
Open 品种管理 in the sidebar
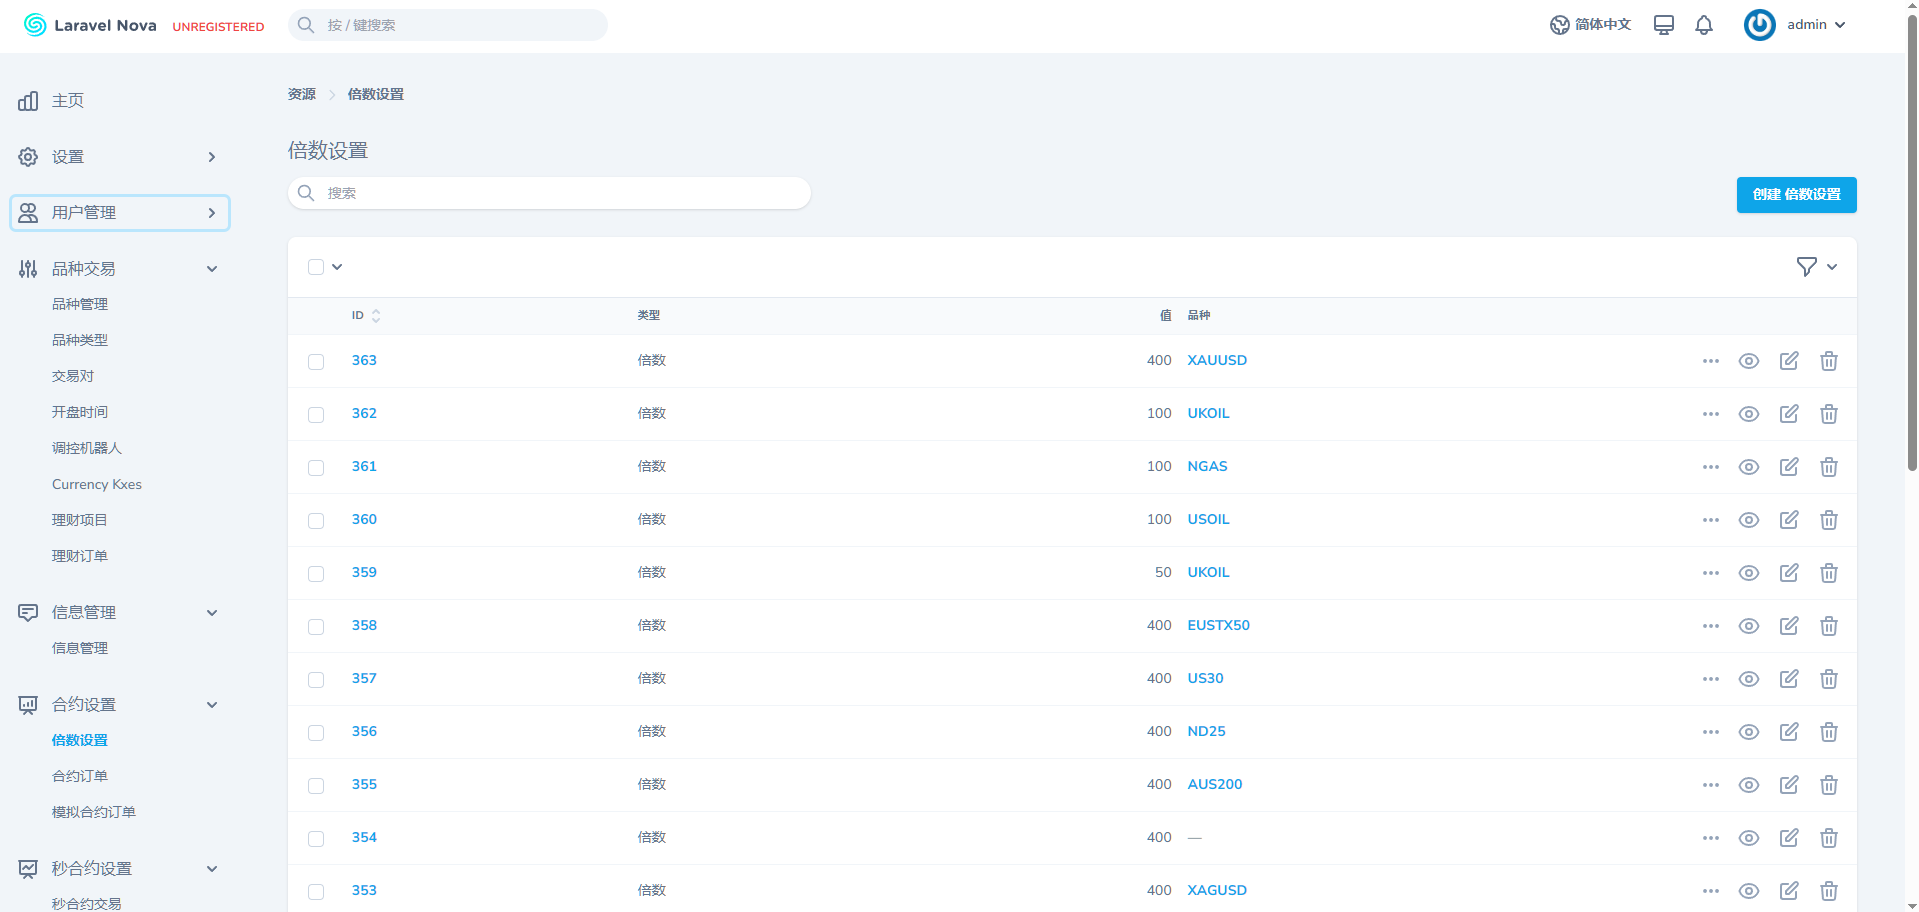coord(80,304)
